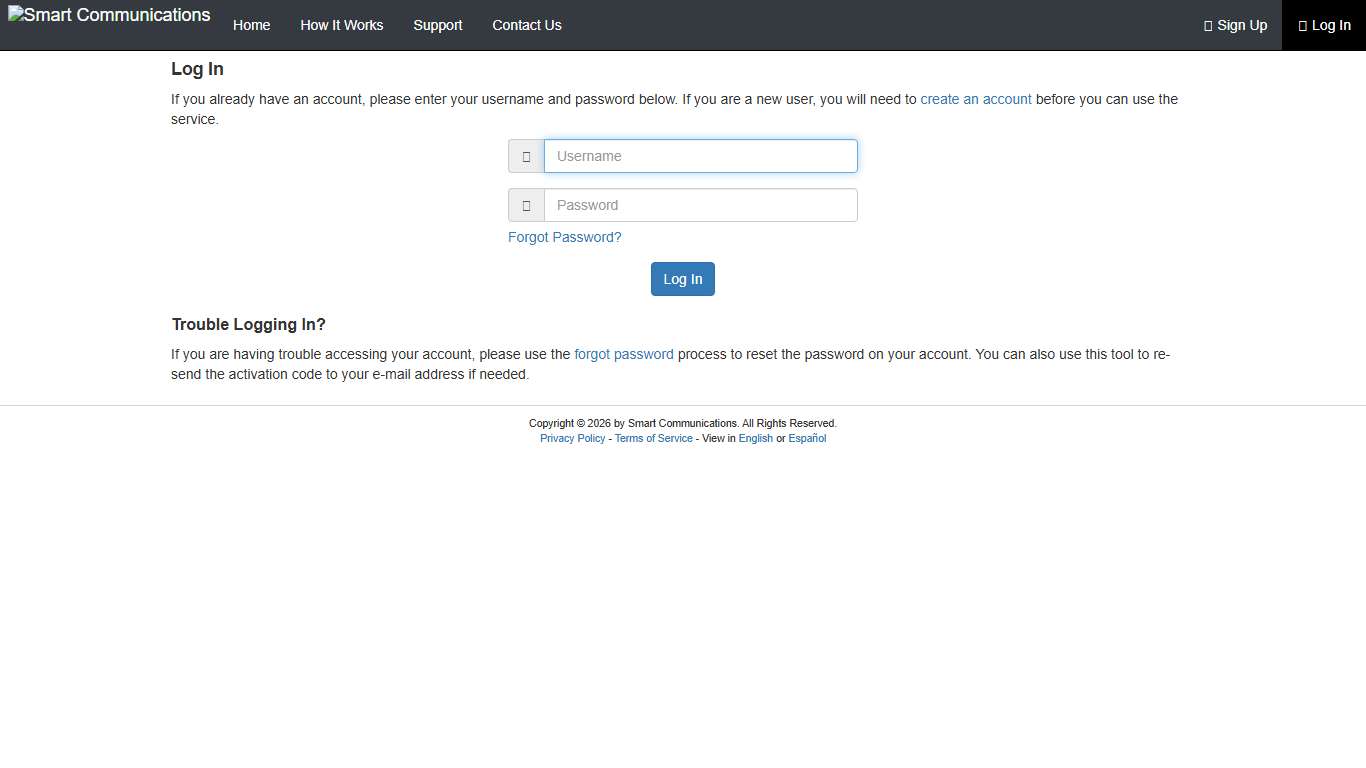This screenshot has height=768, width=1366.
Task: Select the Sign Up navbar entry
Action: [x=1236, y=25]
